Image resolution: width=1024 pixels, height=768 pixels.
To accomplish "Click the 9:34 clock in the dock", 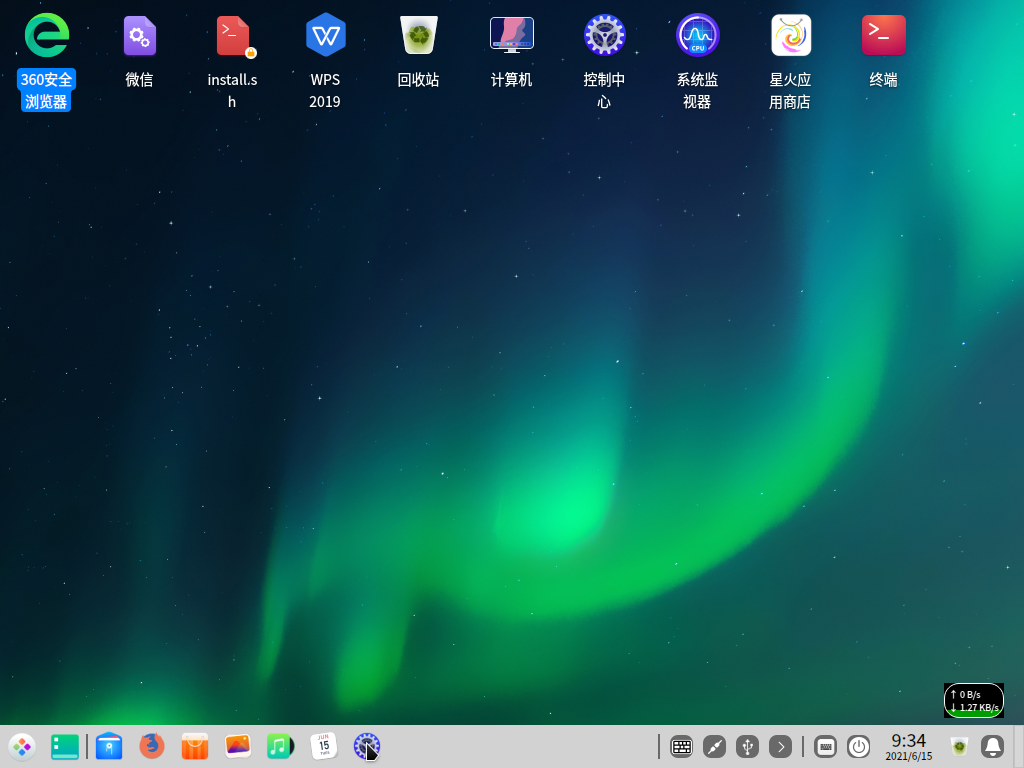I will (908, 746).
